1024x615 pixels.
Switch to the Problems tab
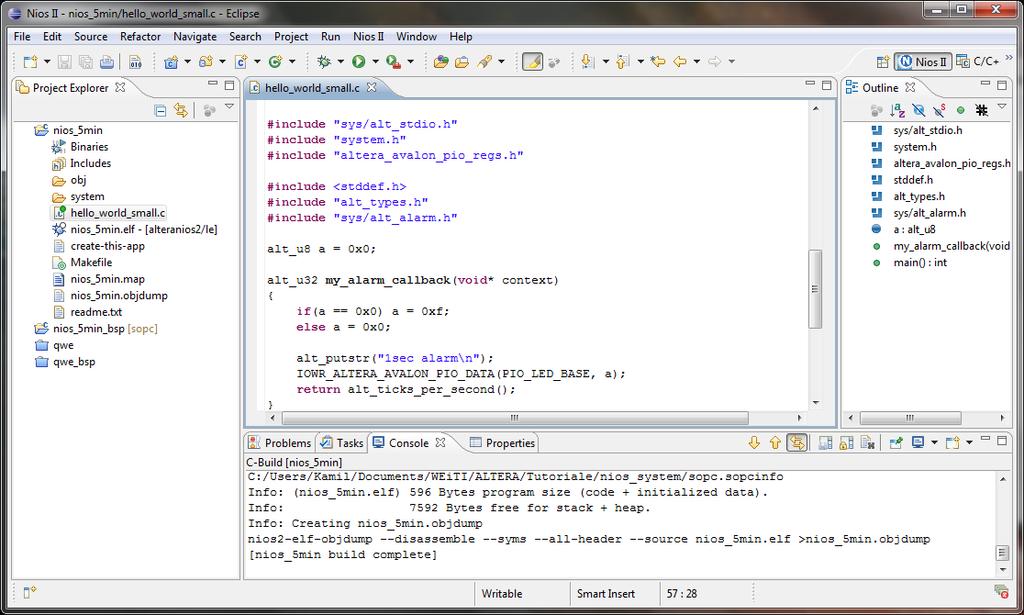coord(280,443)
